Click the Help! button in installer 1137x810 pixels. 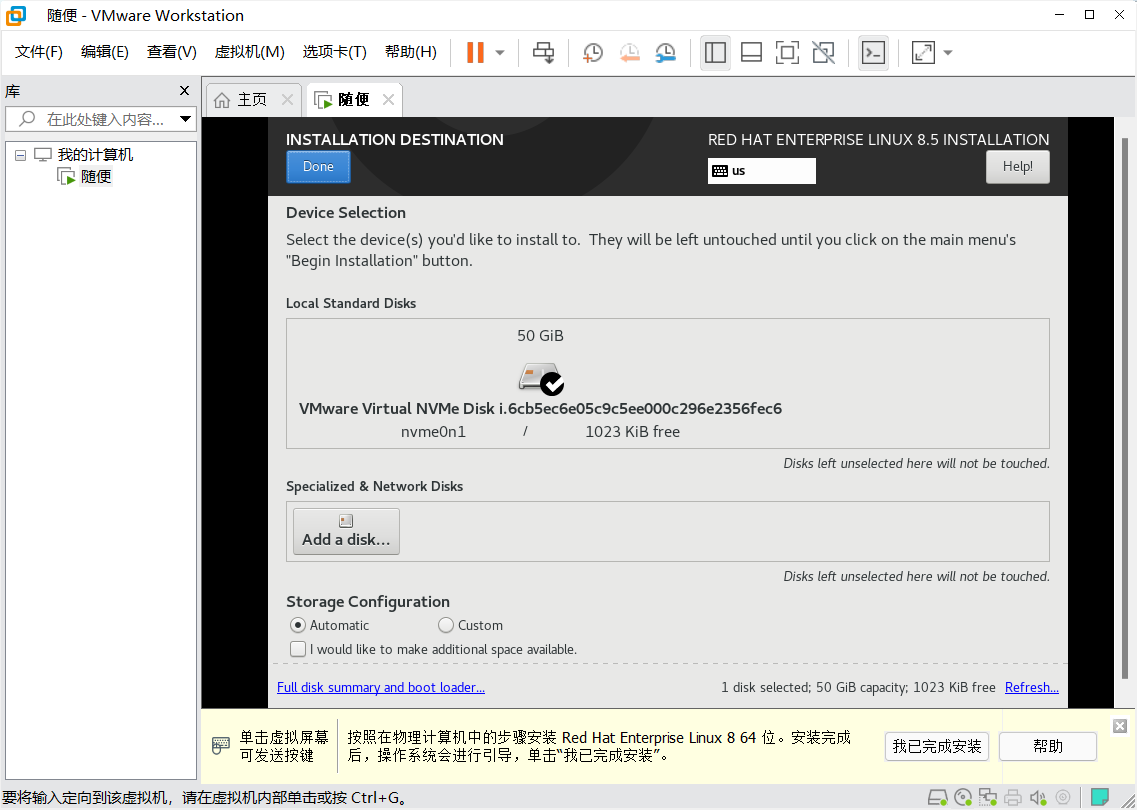[x=1017, y=167]
